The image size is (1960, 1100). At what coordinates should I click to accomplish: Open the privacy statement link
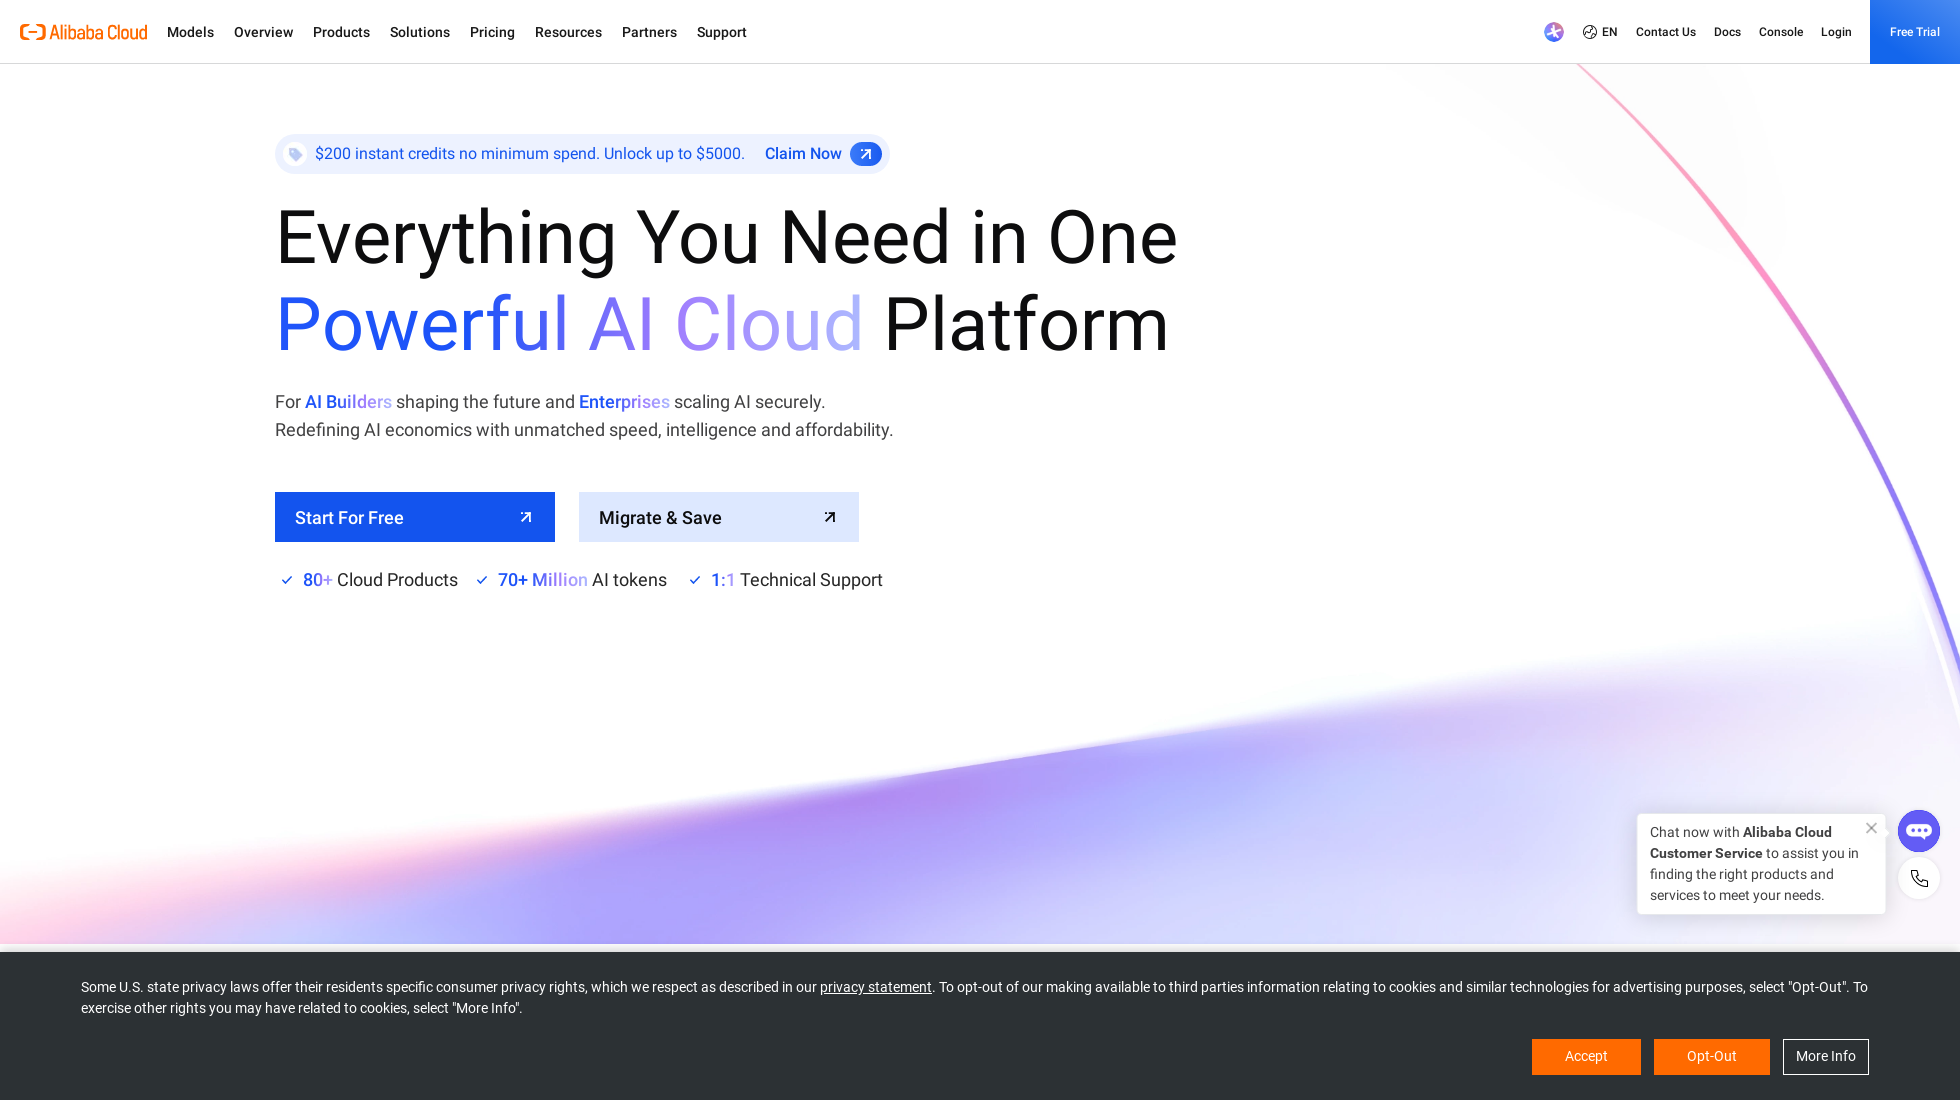875,987
